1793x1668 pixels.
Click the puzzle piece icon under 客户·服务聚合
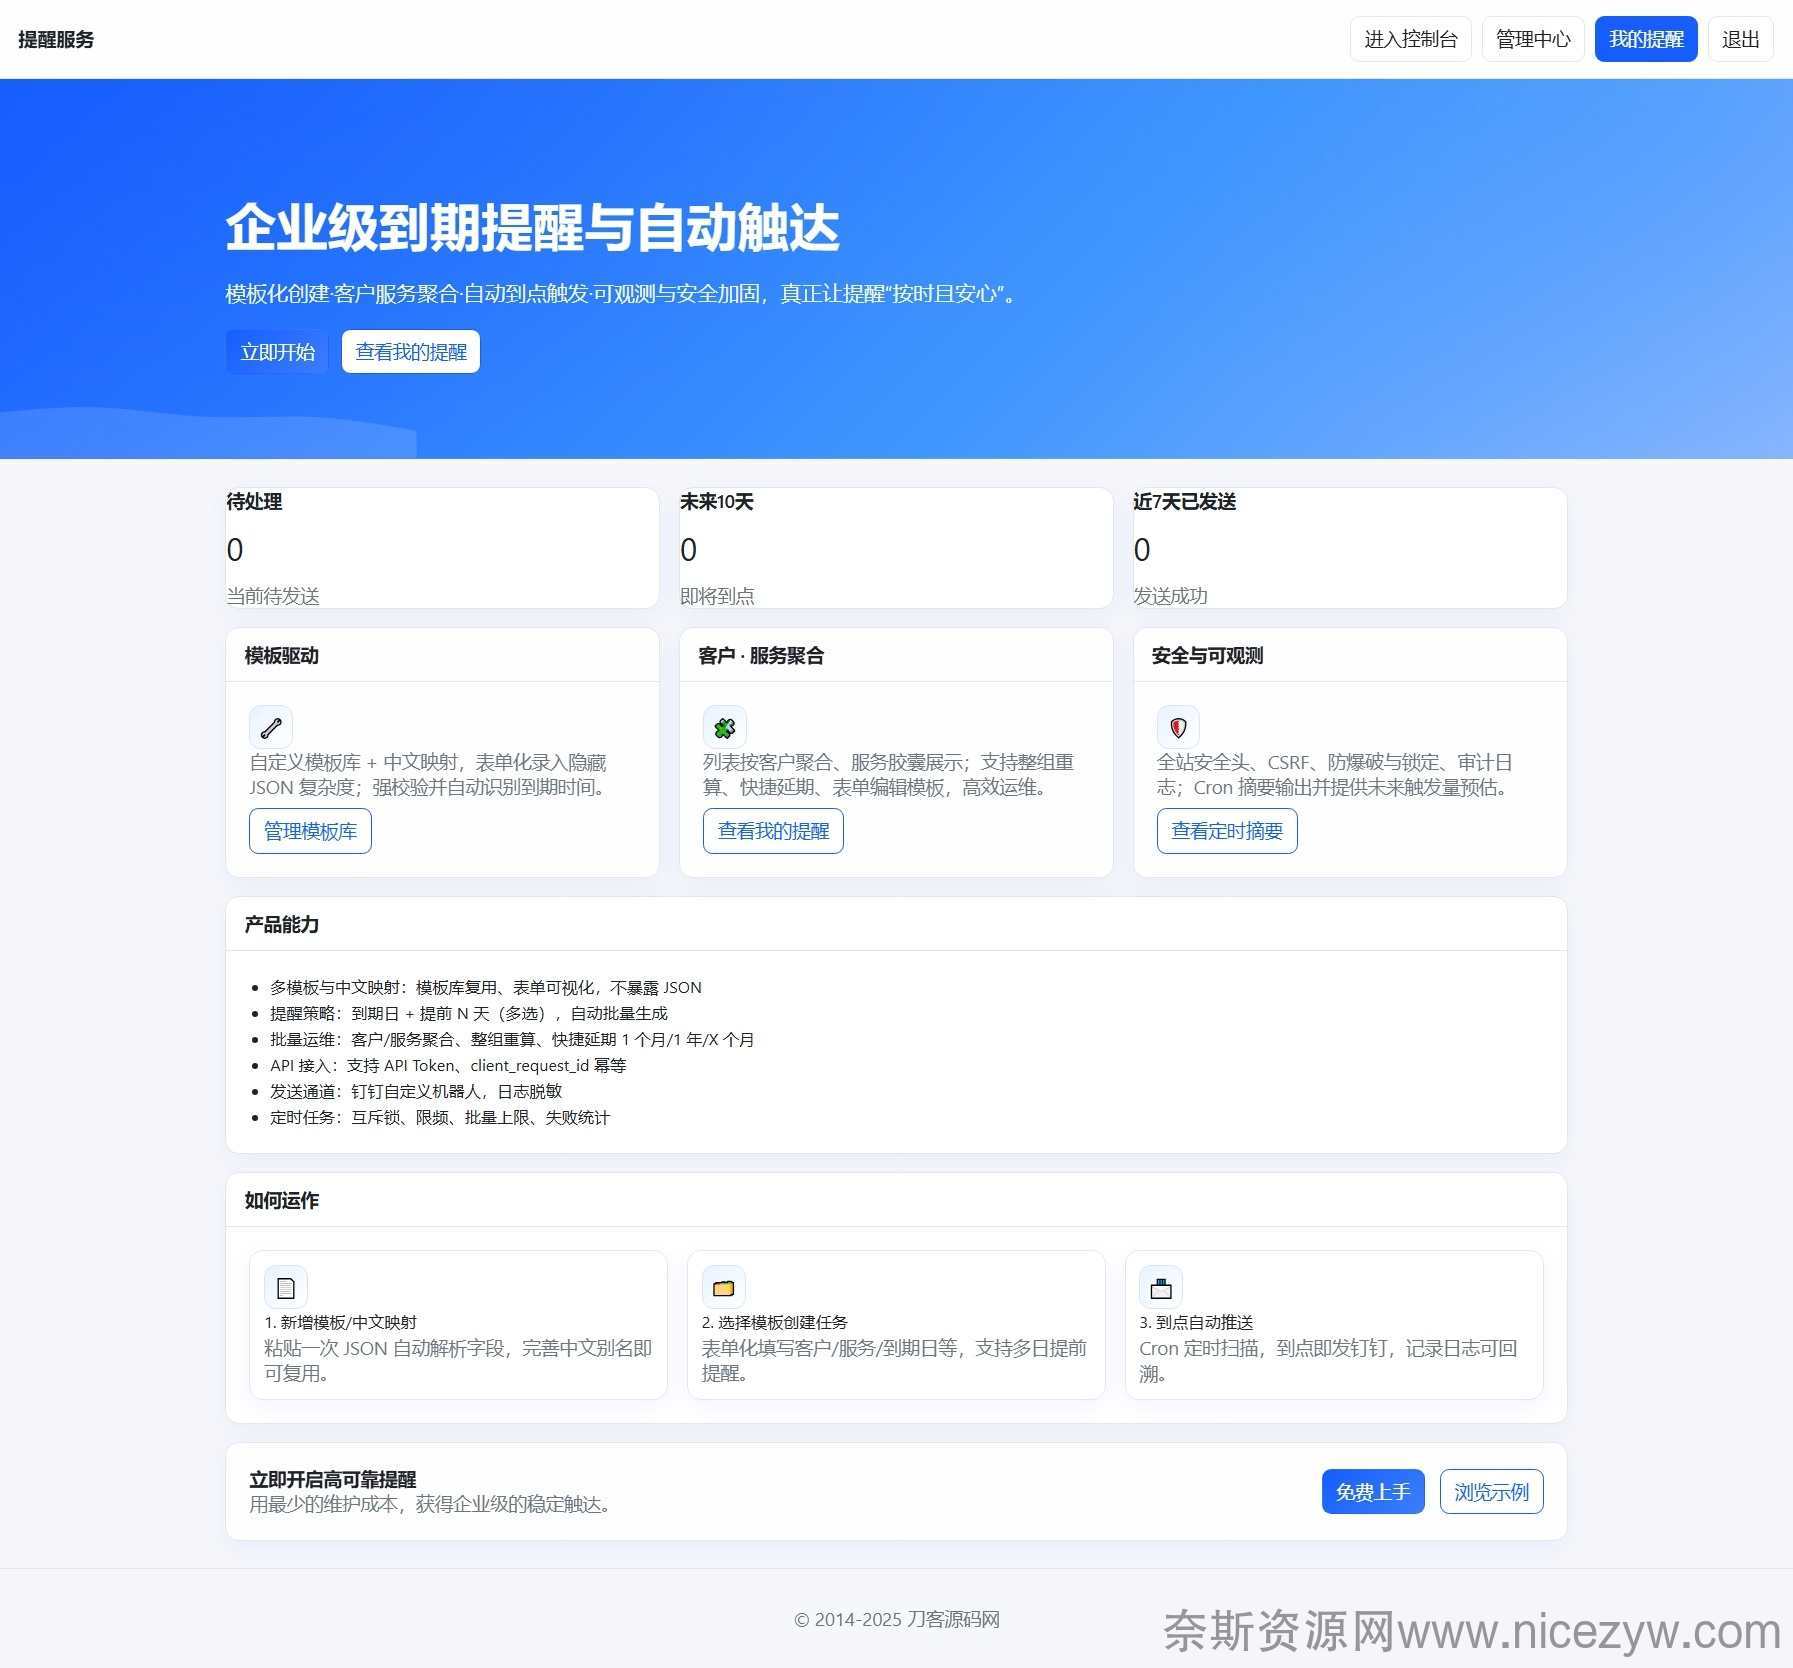(725, 728)
